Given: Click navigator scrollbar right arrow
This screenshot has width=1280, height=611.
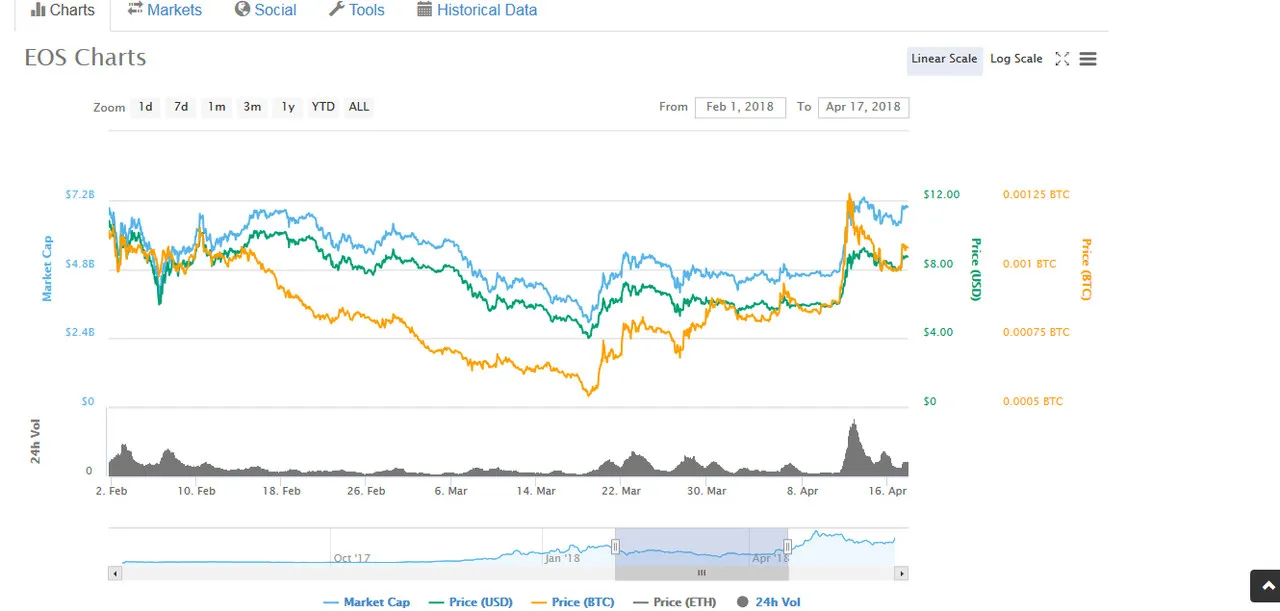Looking at the screenshot, I should coord(901,573).
